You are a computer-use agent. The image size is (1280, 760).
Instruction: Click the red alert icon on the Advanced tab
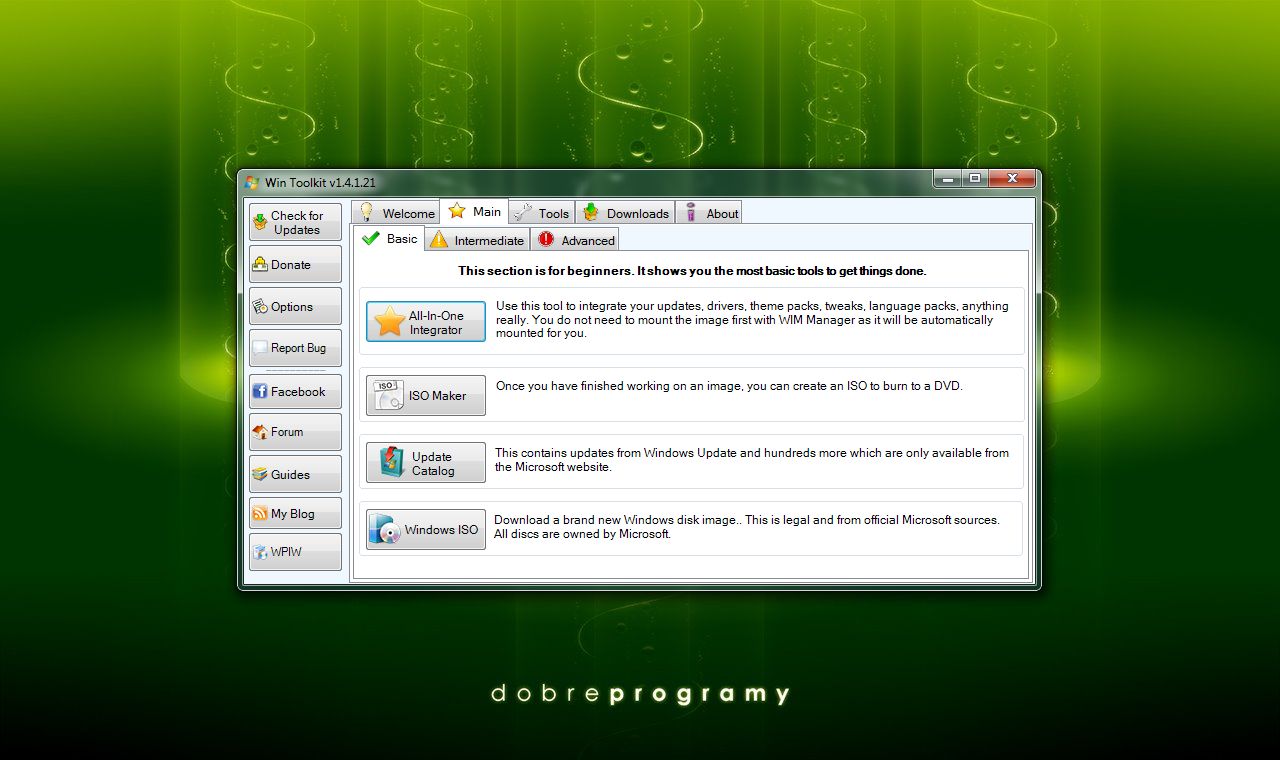click(546, 239)
